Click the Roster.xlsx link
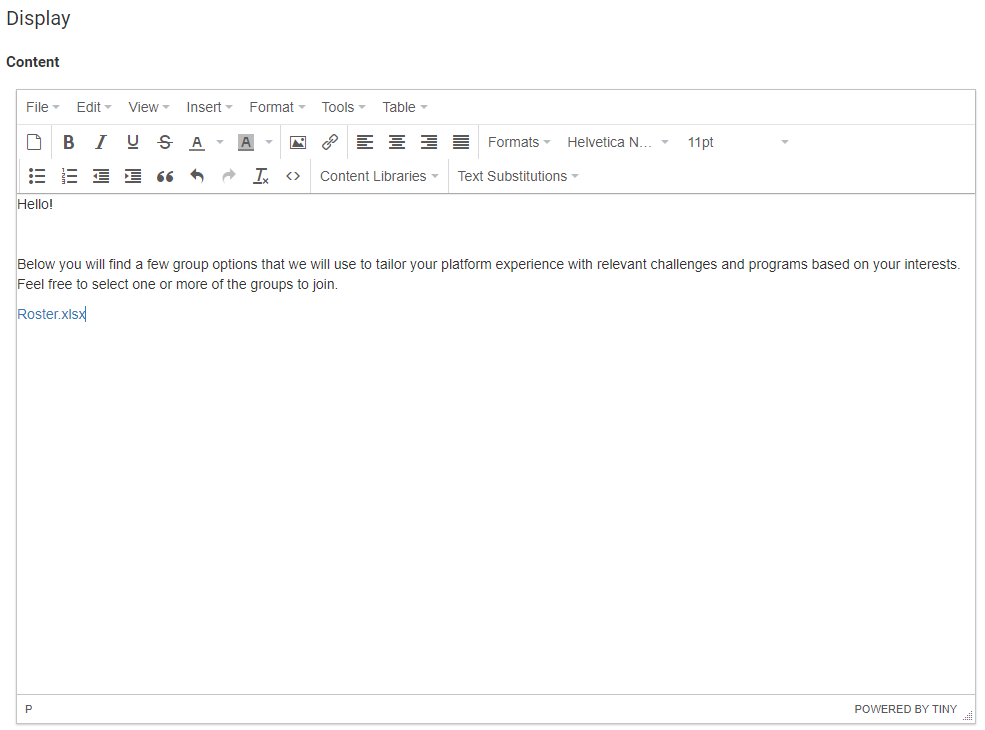This screenshot has width=985, height=730. (x=51, y=314)
